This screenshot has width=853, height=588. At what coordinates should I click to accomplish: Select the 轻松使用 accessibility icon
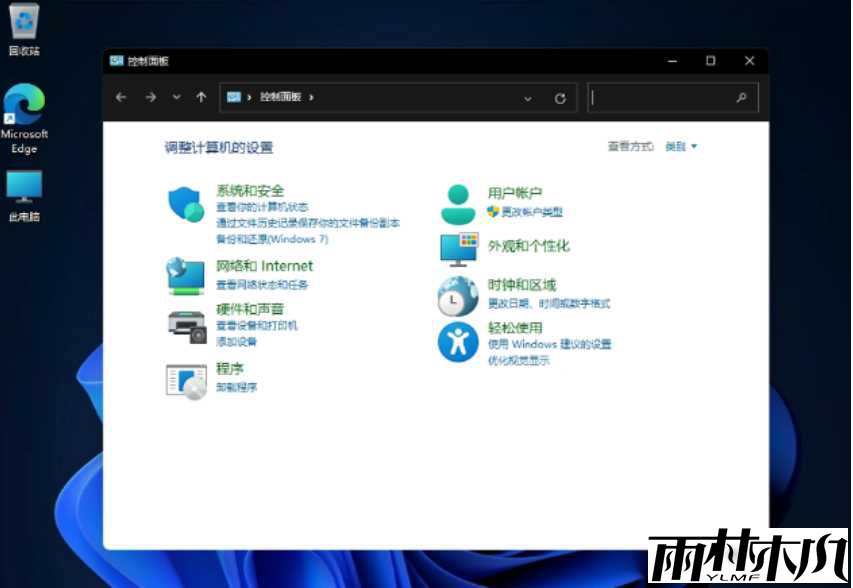[457, 344]
